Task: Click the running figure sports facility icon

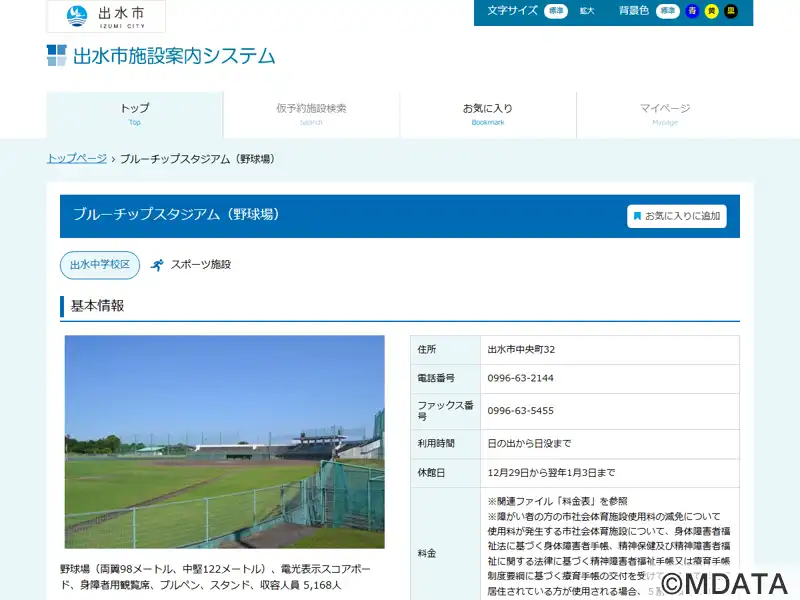Action: [x=157, y=265]
